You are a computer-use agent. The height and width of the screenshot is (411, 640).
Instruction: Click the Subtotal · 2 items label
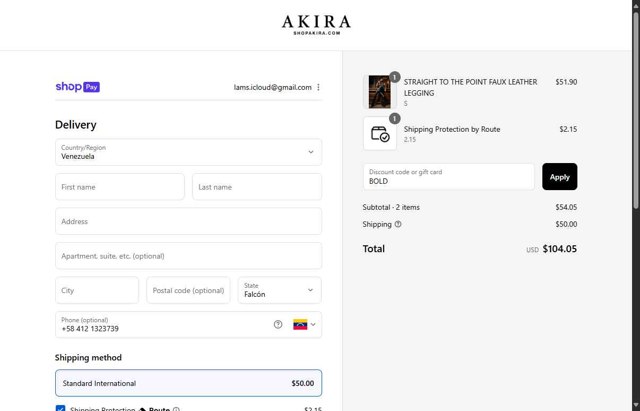pyautogui.click(x=391, y=207)
